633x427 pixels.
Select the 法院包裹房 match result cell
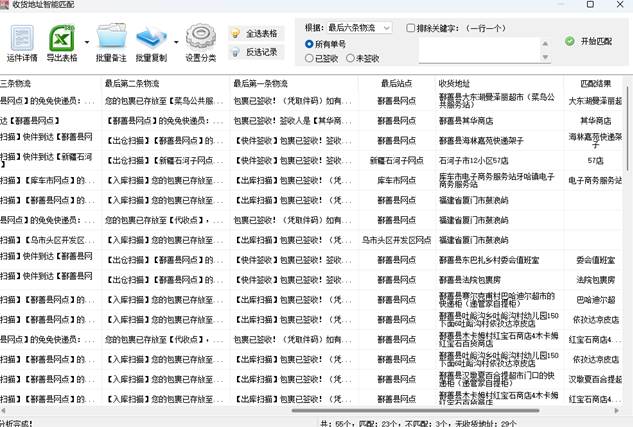(x=595, y=280)
